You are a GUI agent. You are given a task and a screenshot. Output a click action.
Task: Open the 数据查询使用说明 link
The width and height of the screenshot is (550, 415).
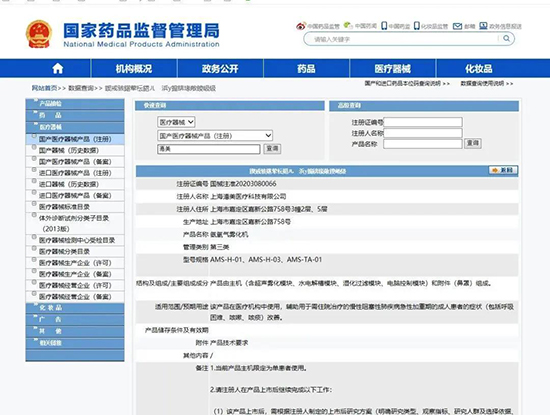pos(487,83)
